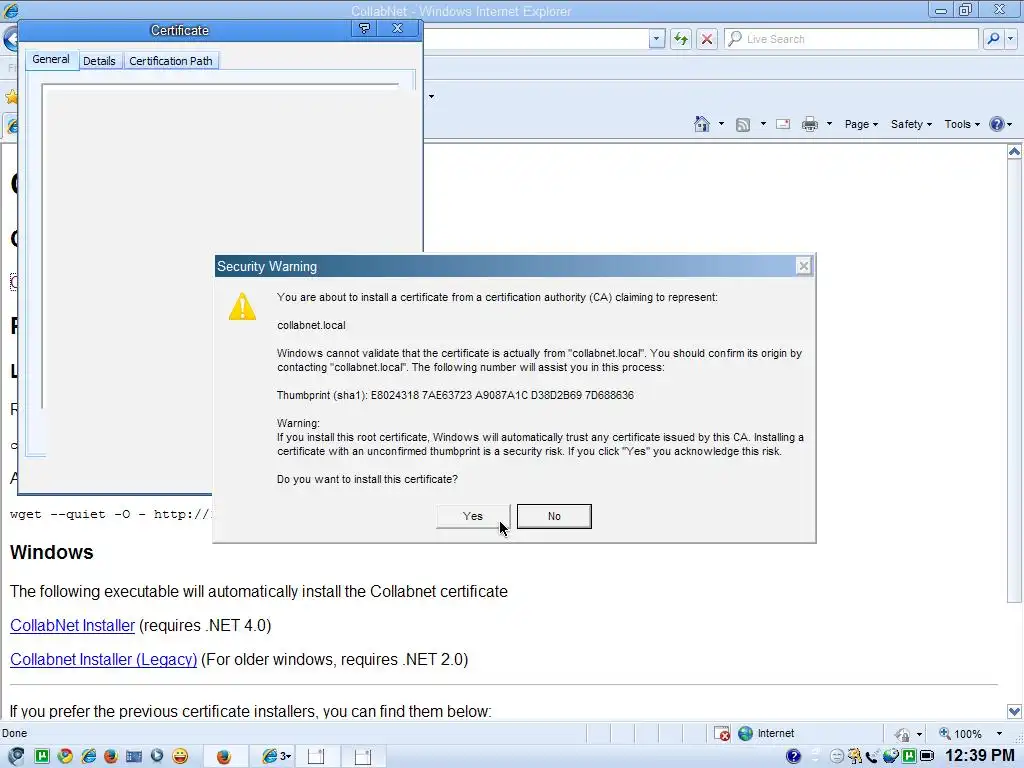Click the first blank window taskbar button
The height and width of the screenshot is (768, 1024).
[317, 756]
